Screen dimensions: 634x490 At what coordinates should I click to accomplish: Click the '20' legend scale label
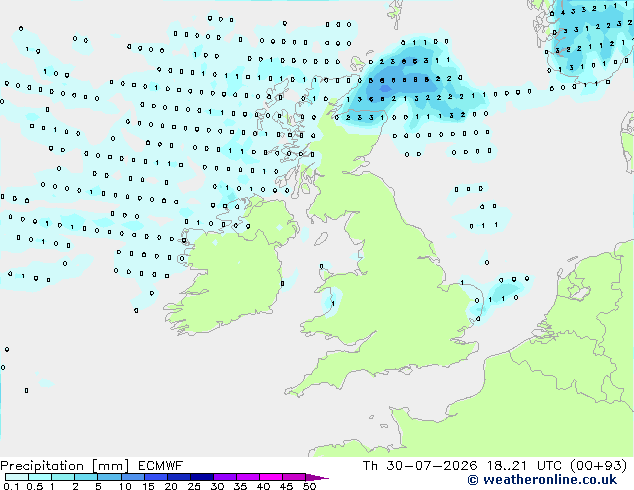171,486
